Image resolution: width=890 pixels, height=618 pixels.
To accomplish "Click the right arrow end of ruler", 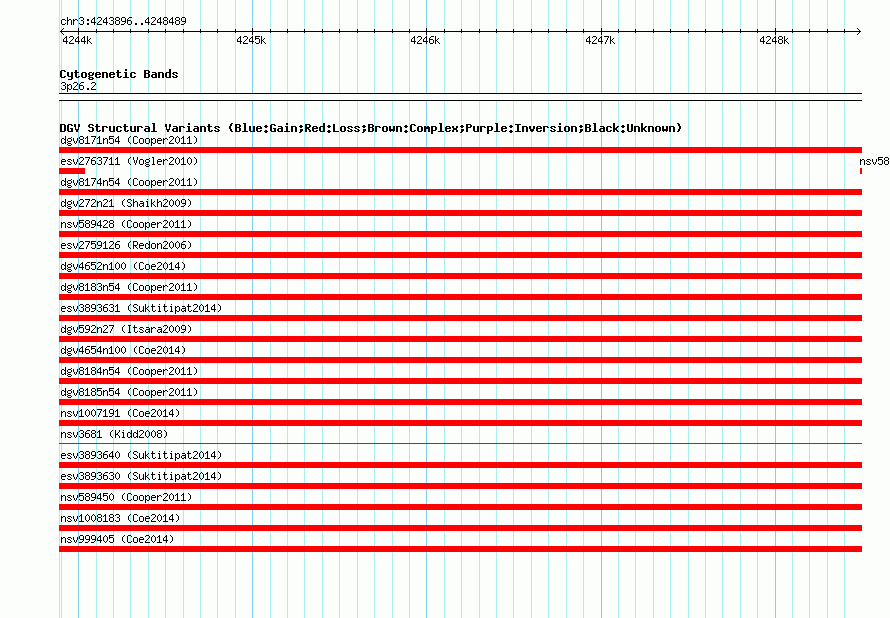I will tap(859, 31).
